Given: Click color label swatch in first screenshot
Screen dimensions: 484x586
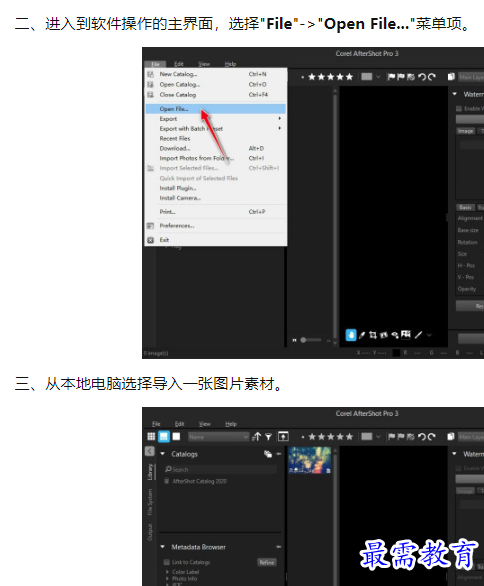Looking at the screenshot, I should pyautogui.click(x=367, y=77).
